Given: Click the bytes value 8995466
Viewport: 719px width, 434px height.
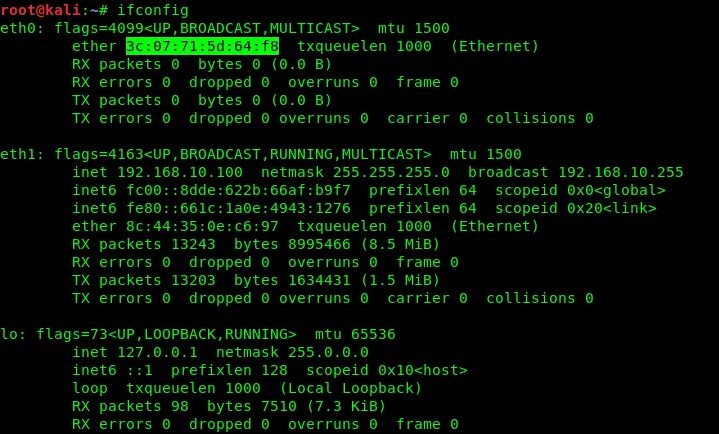Looking at the screenshot, I should [319, 244].
